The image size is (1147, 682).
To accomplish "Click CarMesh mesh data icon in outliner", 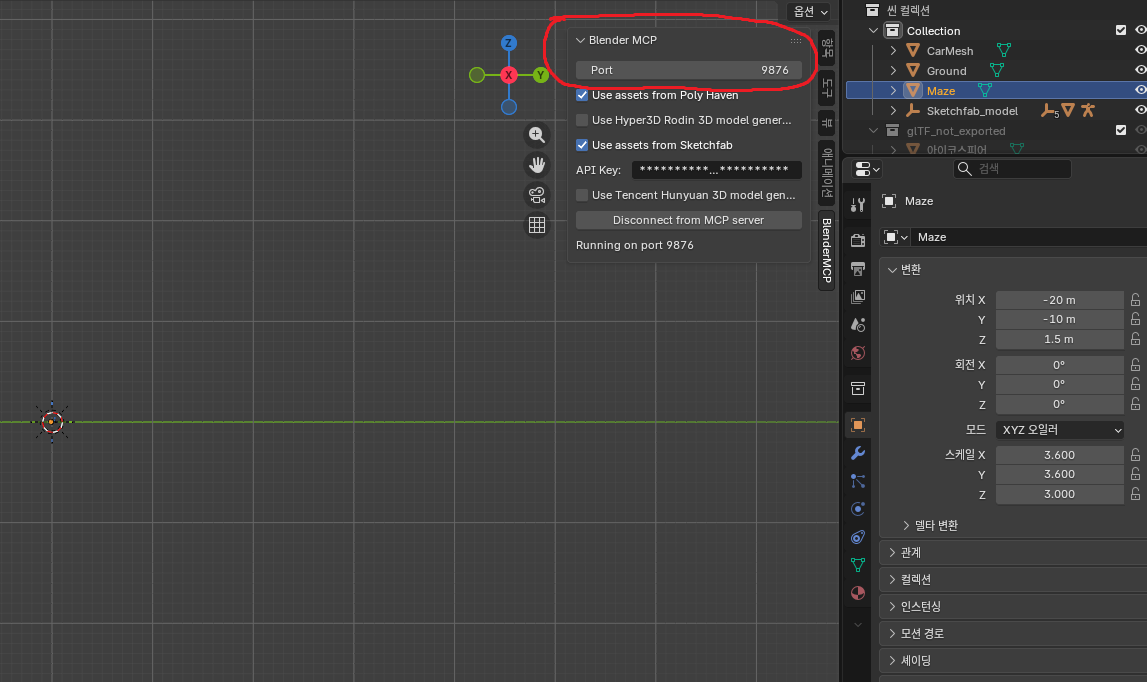I will pos(1004,50).
